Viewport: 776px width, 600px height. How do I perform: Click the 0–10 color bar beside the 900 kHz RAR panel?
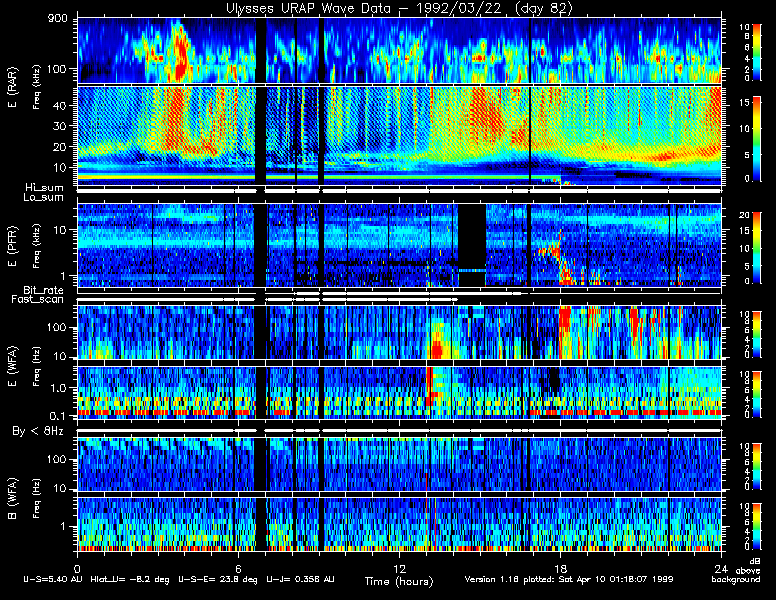pyautogui.click(x=757, y=51)
